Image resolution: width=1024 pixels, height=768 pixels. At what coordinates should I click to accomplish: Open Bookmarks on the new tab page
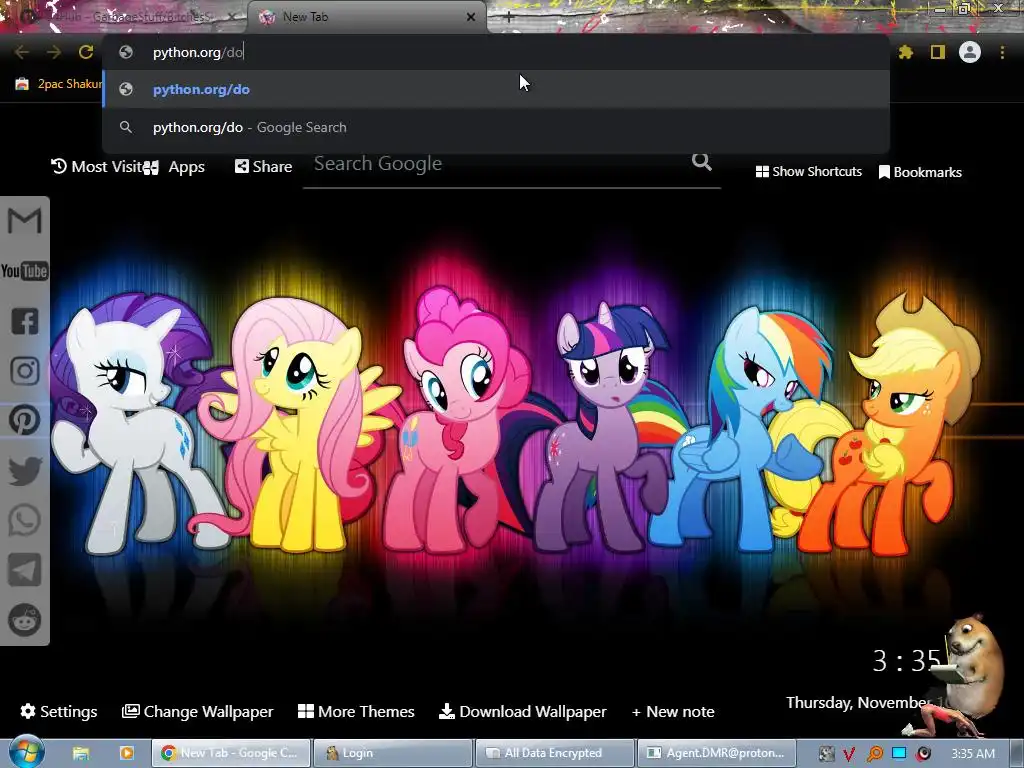point(920,172)
